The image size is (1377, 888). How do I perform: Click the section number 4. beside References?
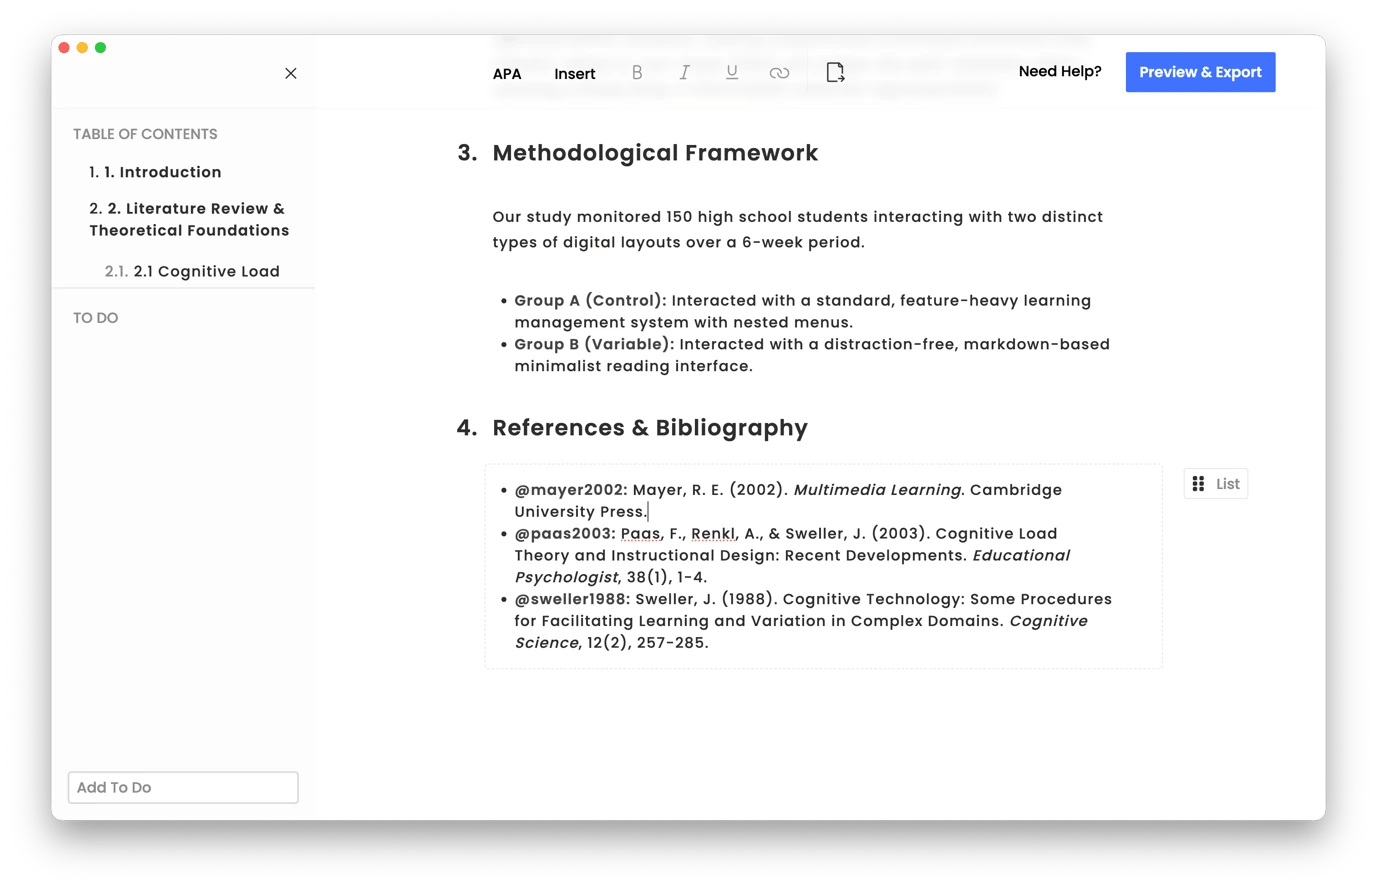[467, 428]
